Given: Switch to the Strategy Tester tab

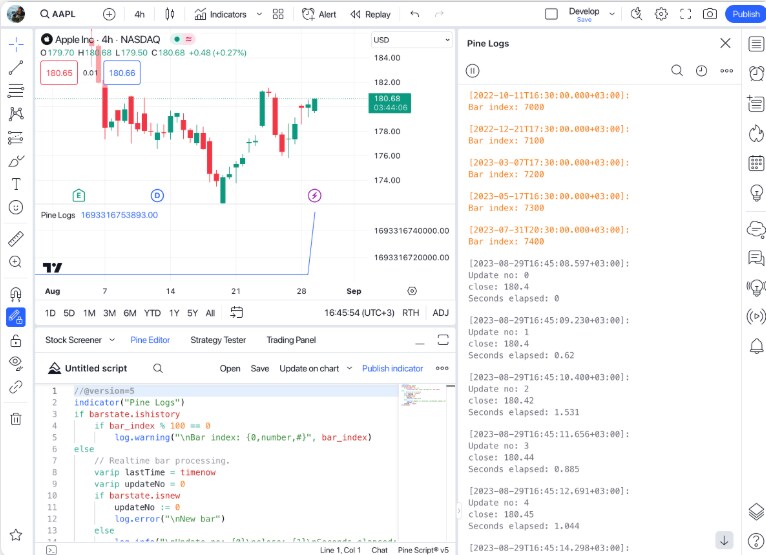Looking at the screenshot, I should pyautogui.click(x=218, y=340).
